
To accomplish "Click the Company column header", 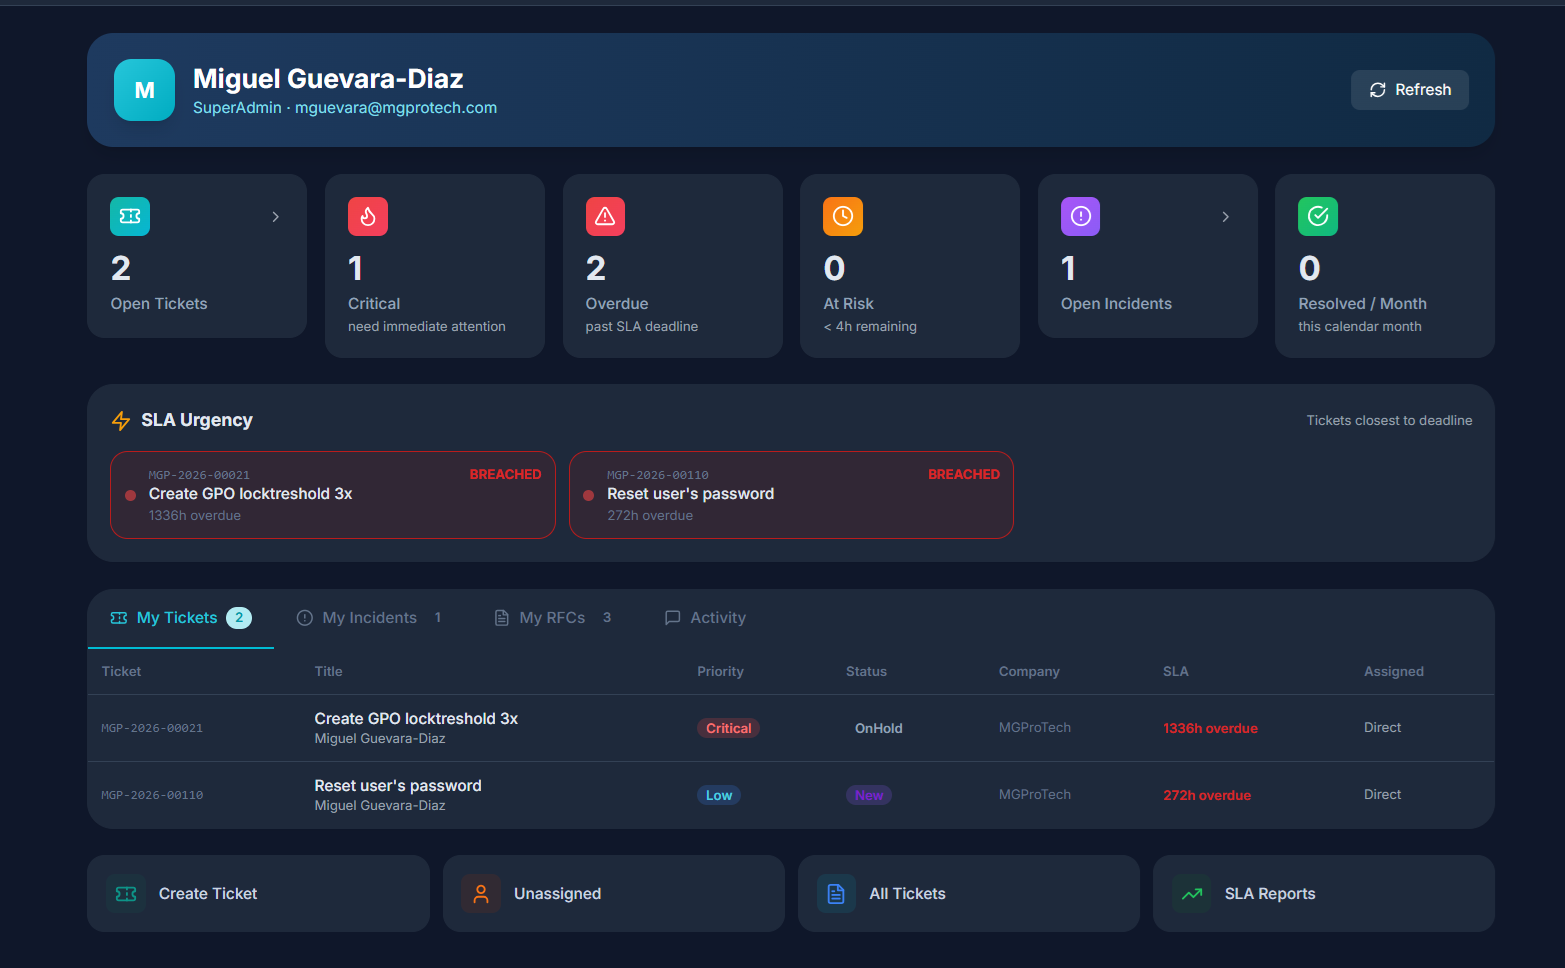I will click(x=1029, y=671).
